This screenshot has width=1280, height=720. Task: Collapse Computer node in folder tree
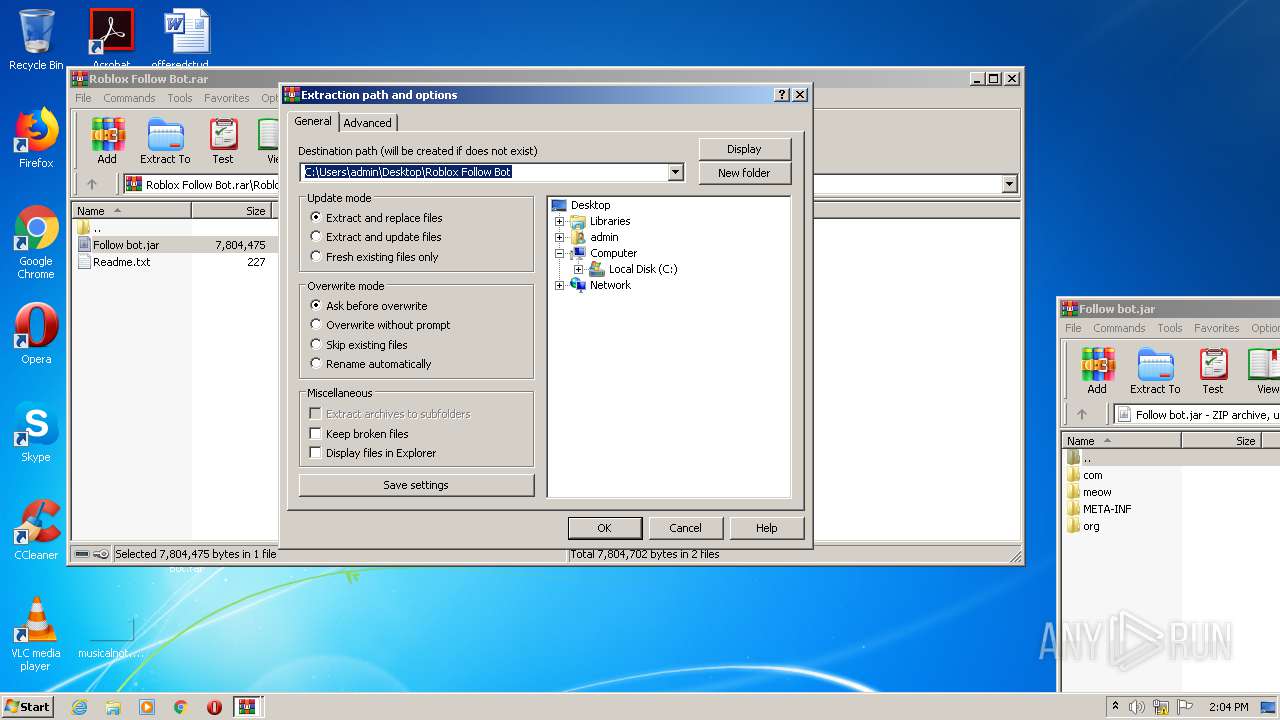[x=560, y=253]
